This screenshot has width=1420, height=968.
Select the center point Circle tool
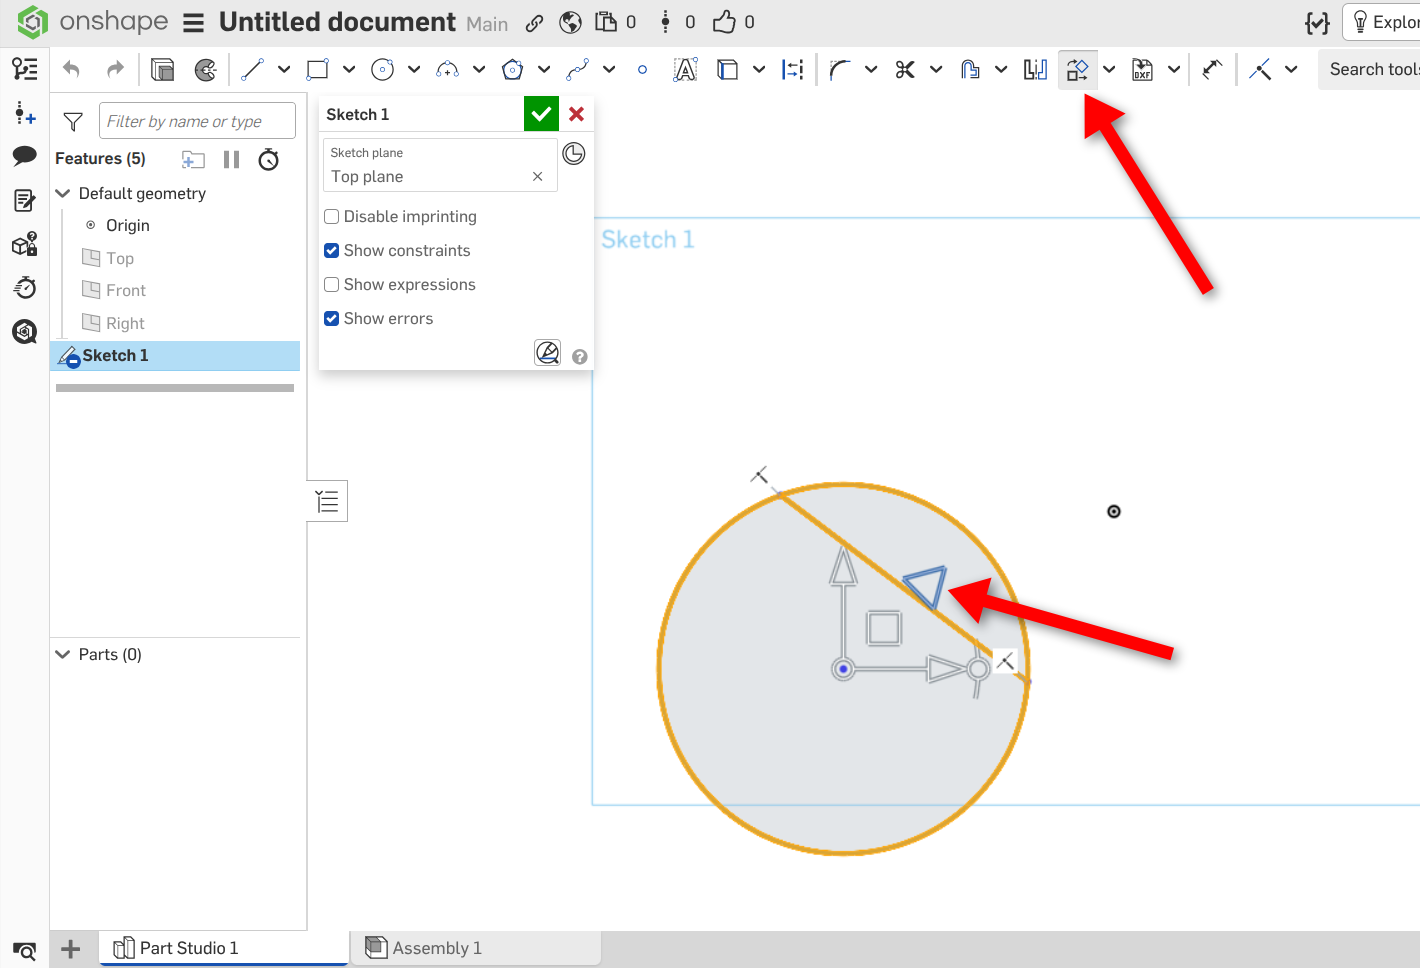(x=382, y=69)
